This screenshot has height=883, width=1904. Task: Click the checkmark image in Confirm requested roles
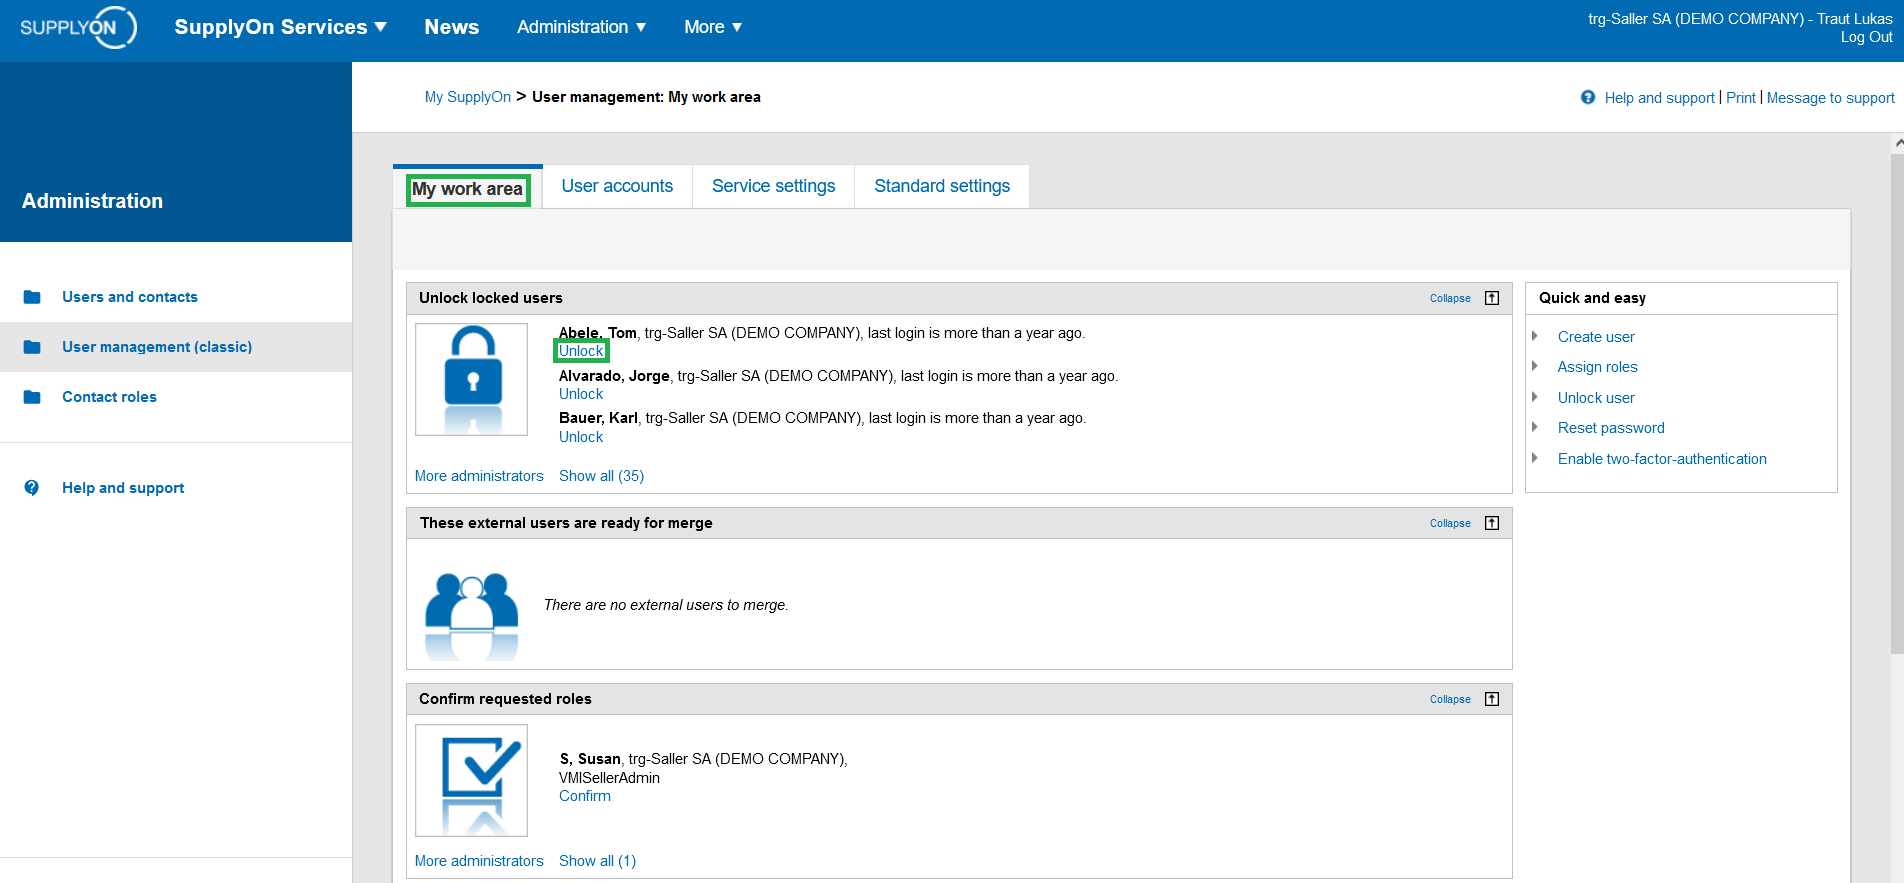coord(471,780)
